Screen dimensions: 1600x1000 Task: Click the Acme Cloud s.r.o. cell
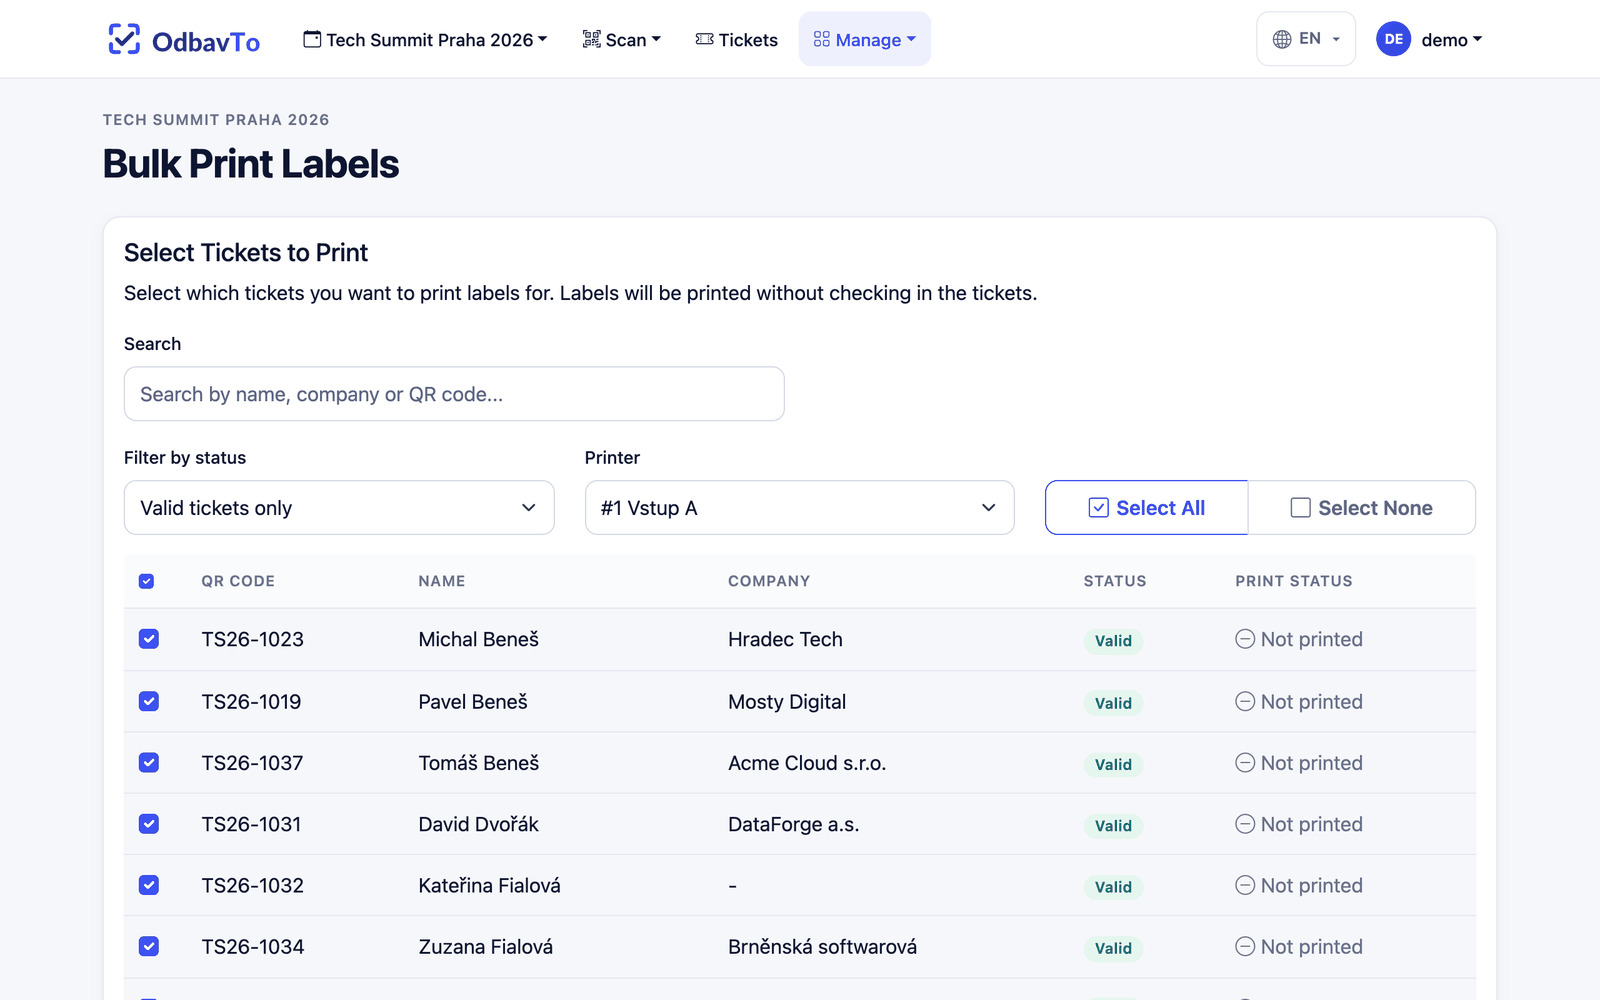coord(807,763)
